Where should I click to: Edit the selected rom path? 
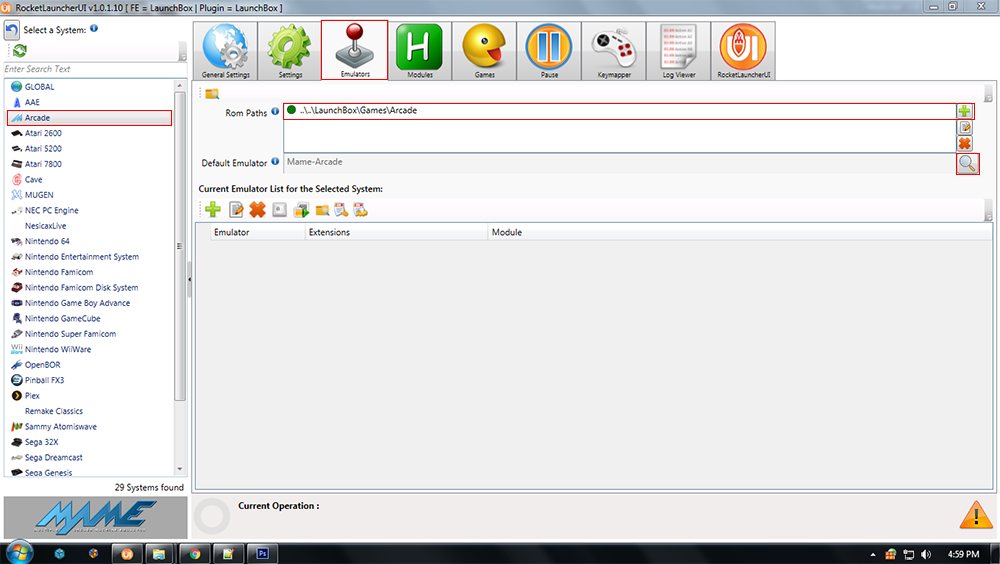[x=964, y=128]
